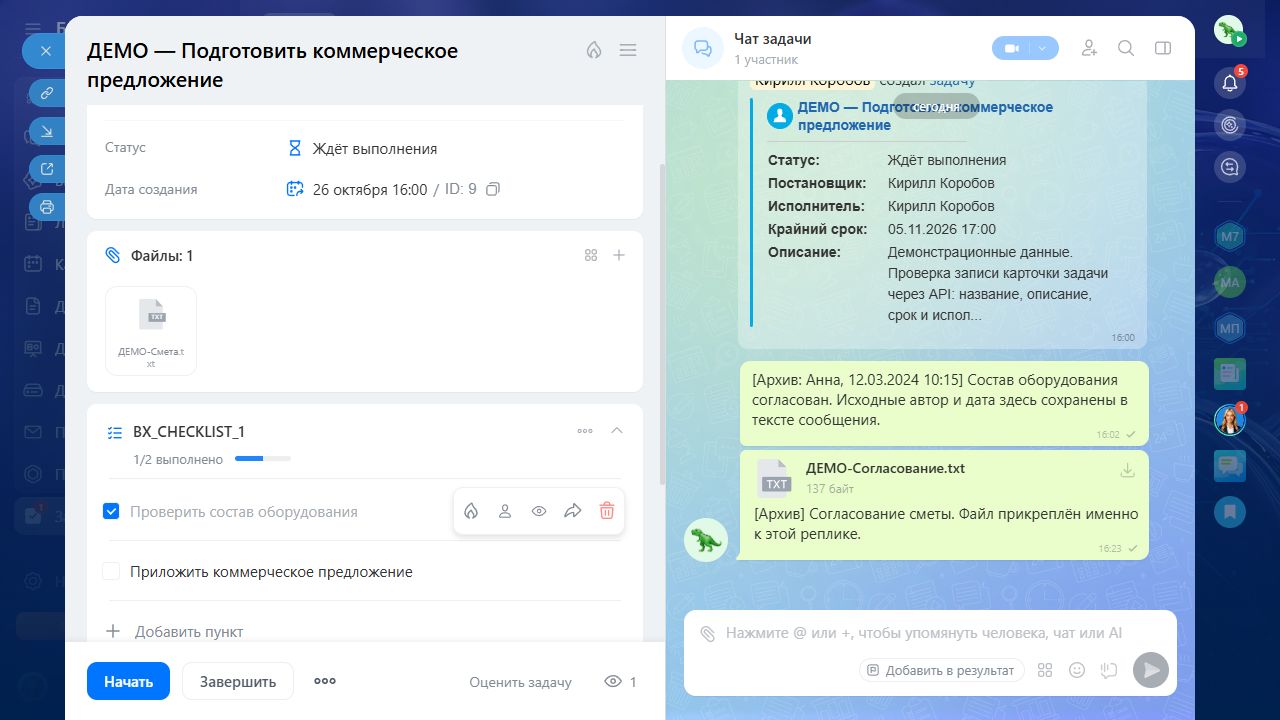Click "Оценить задачу"

(521, 682)
